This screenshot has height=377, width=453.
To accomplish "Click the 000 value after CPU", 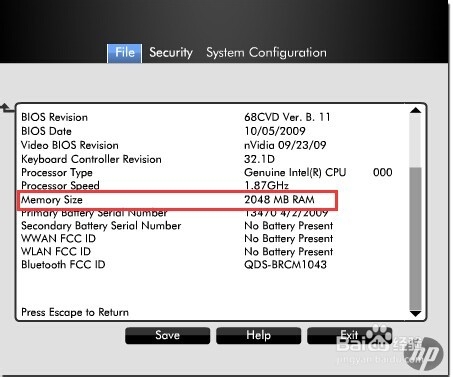I will pyautogui.click(x=383, y=172).
